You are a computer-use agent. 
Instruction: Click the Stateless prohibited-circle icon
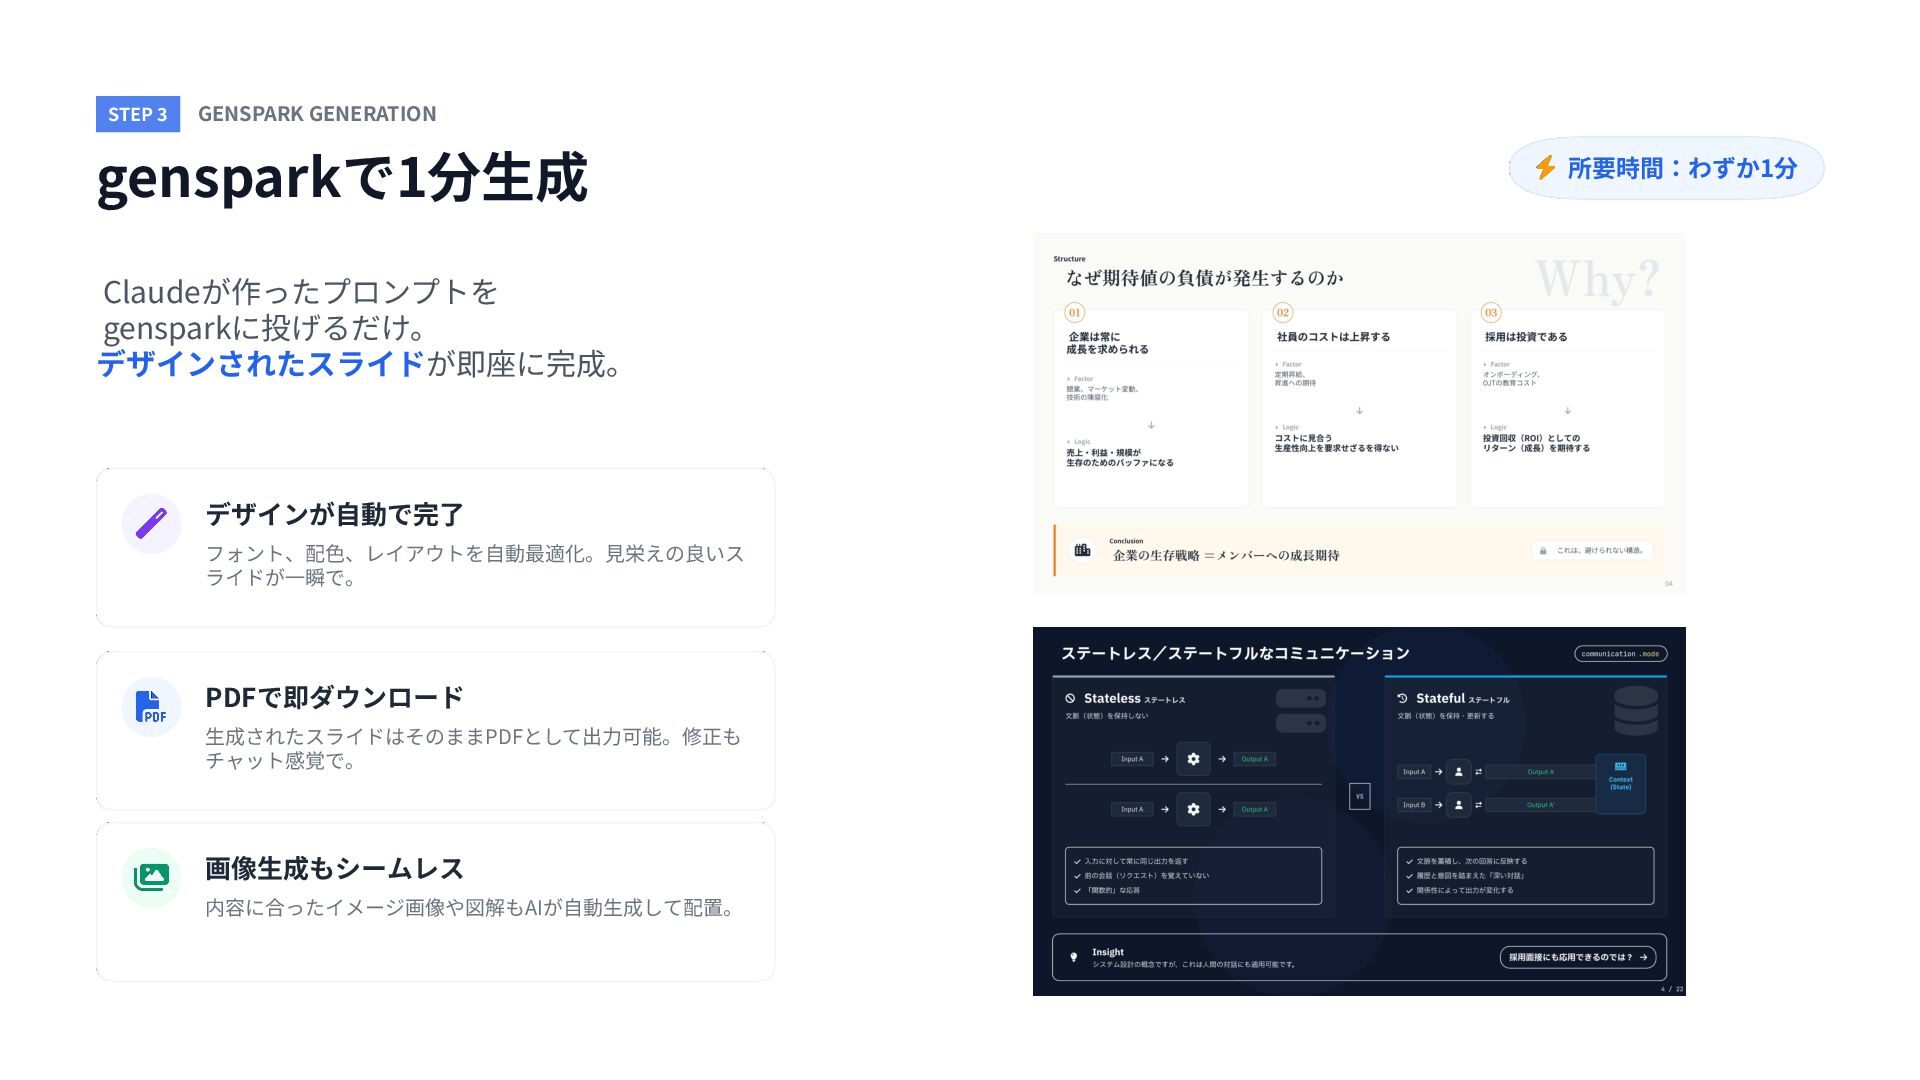[1070, 698]
